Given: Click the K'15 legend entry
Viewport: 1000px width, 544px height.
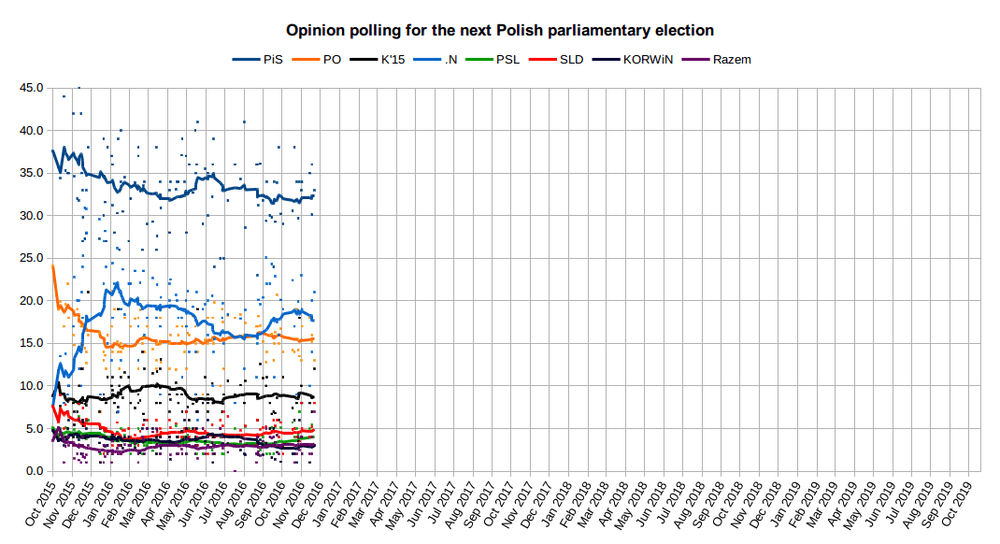Looking at the screenshot, I should (x=394, y=60).
